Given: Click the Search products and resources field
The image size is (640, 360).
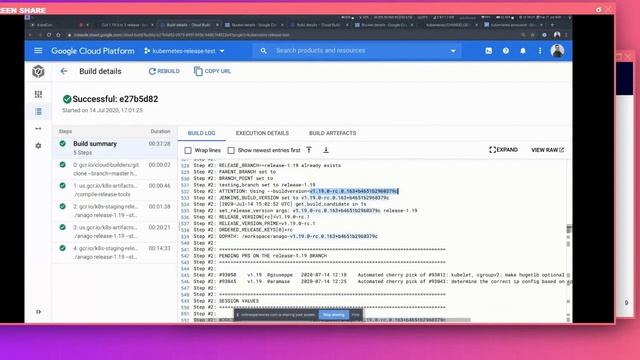Looking at the screenshot, I should [x=356, y=51].
